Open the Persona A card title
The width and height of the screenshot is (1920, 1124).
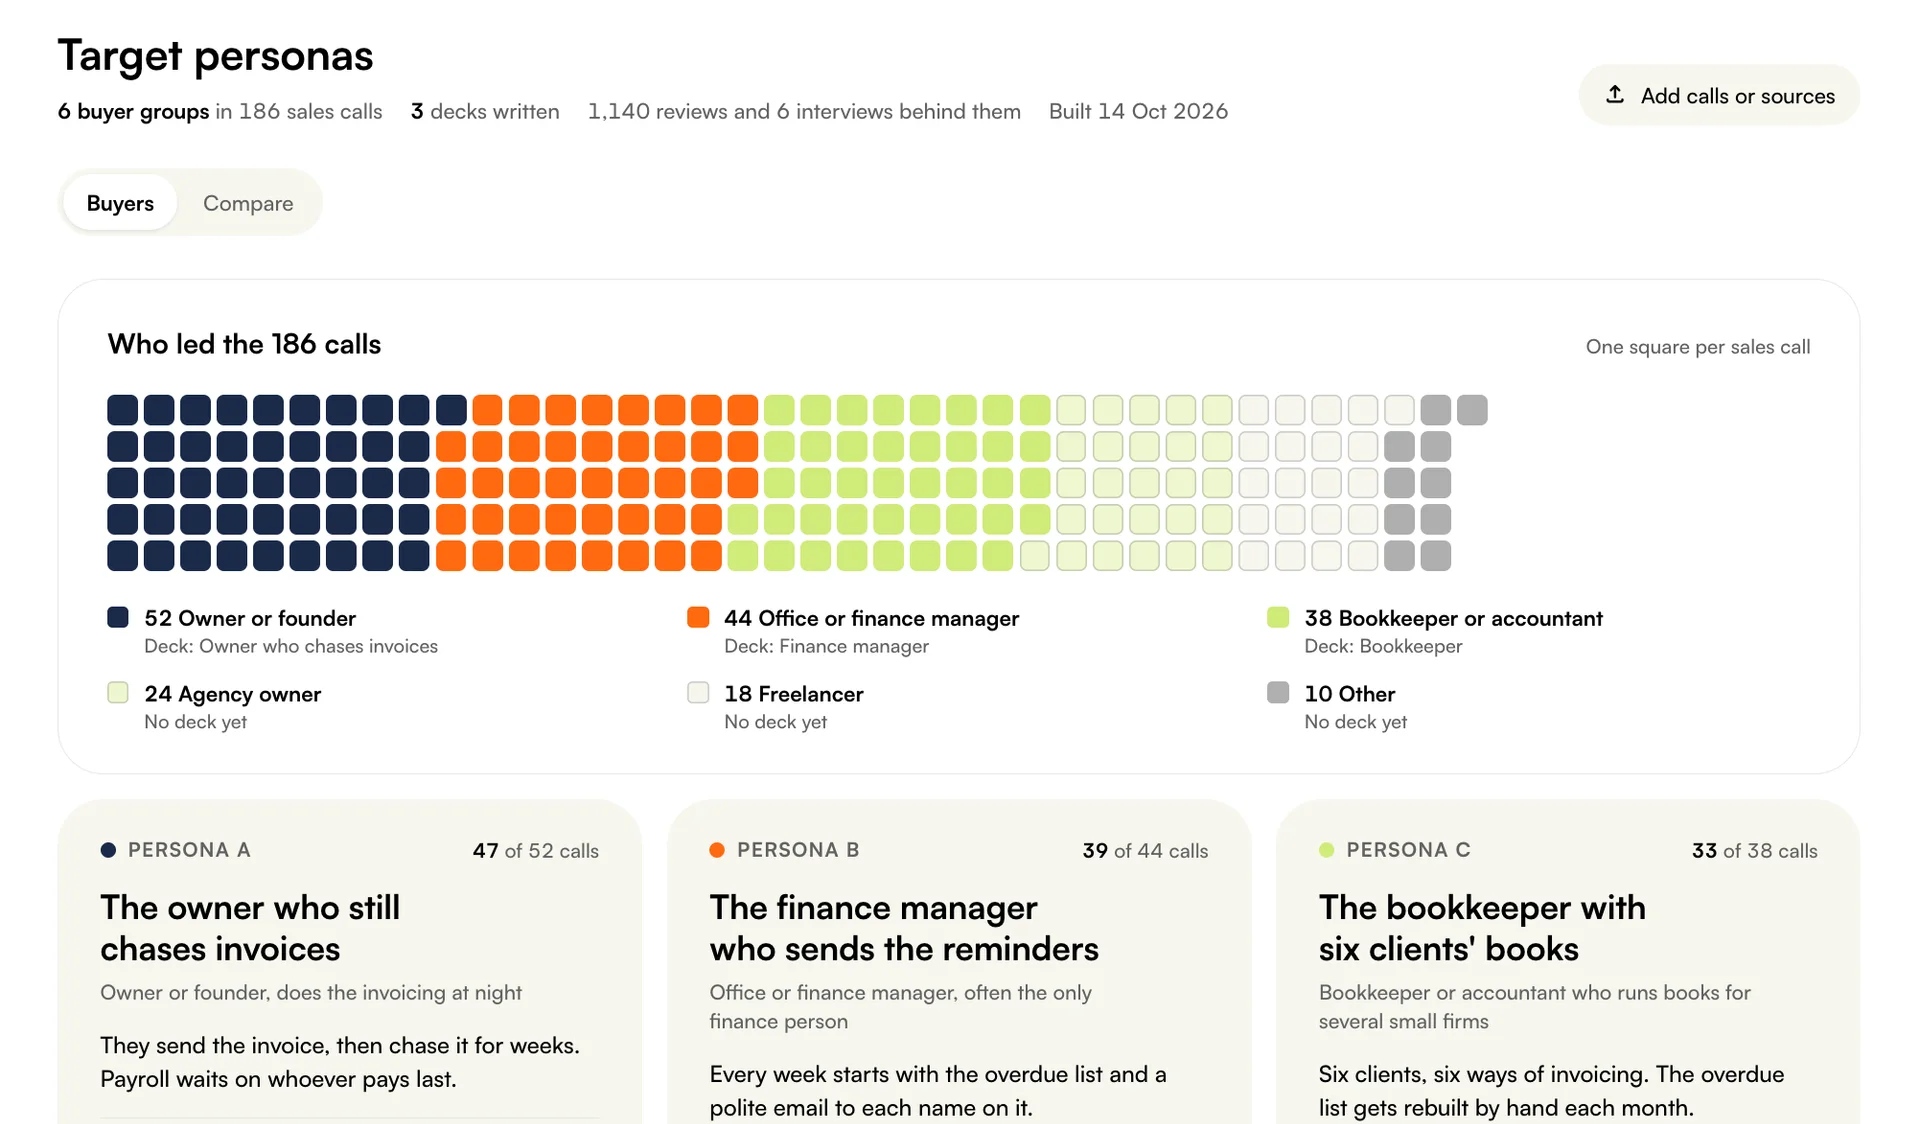pos(250,928)
